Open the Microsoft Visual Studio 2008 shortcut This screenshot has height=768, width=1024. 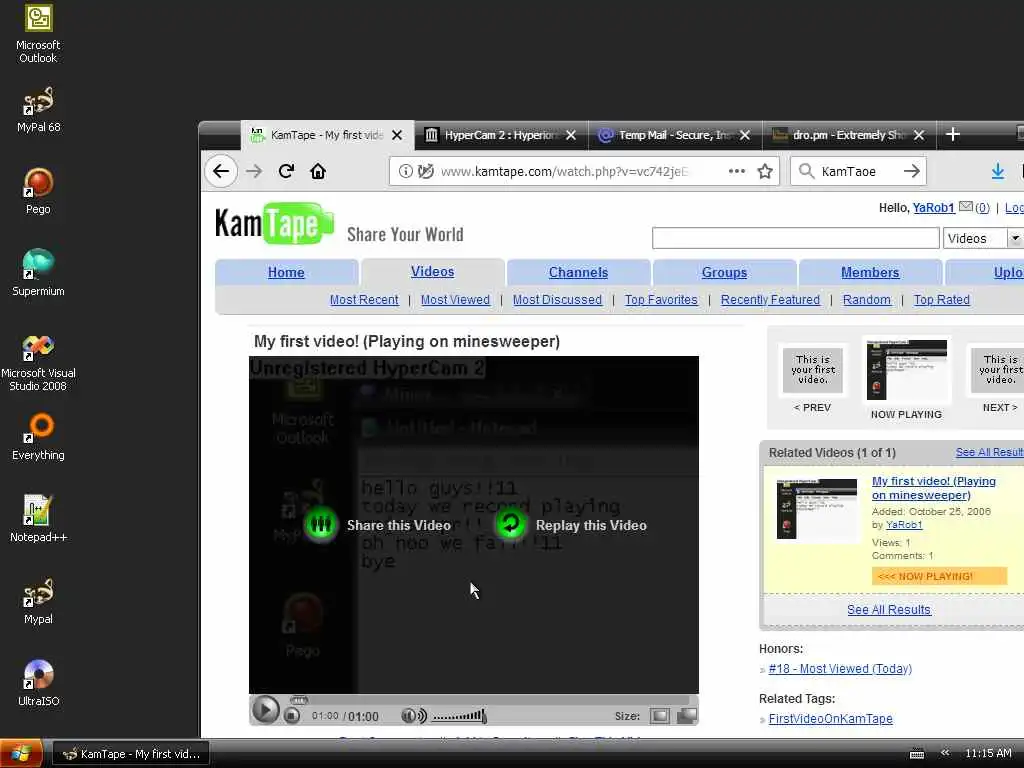pos(38,362)
